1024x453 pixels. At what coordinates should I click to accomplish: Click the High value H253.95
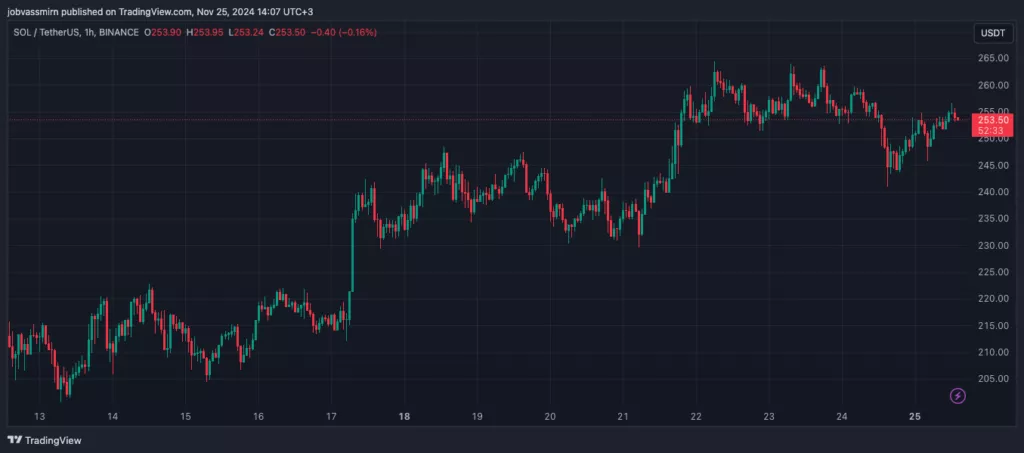click(206, 32)
